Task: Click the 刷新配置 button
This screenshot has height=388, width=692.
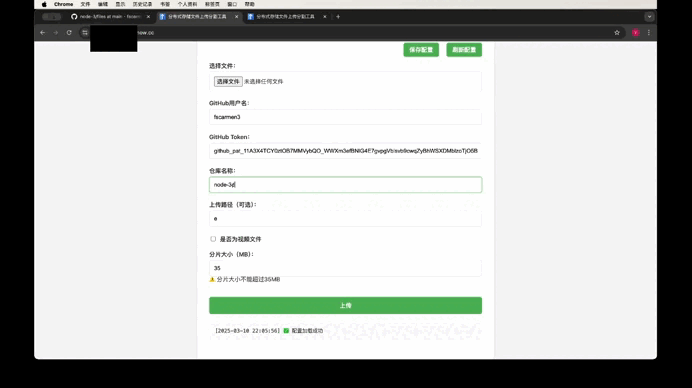Action: (x=464, y=50)
